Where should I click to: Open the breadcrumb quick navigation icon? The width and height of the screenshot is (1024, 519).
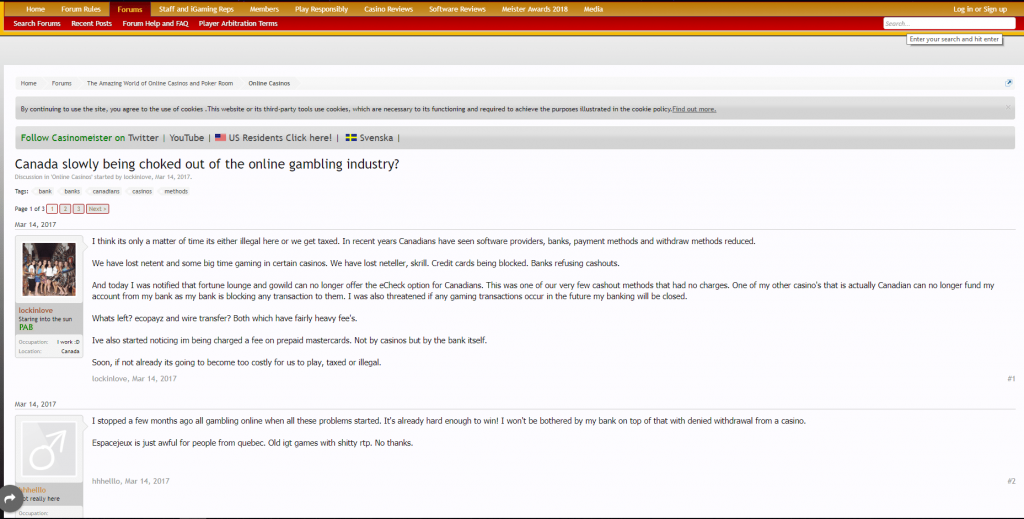pyautogui.click(x=1009, y=83)
